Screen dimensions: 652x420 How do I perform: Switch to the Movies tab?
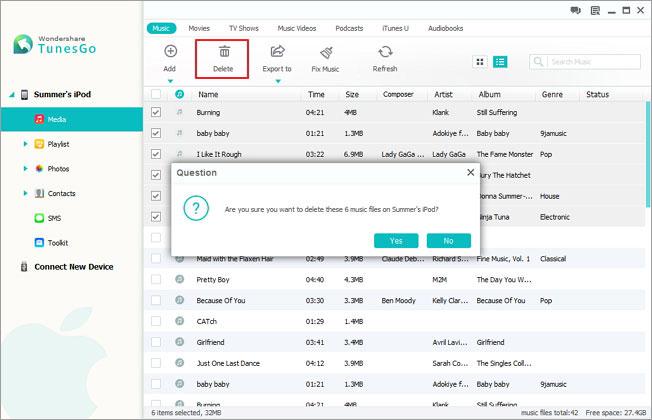click(199, 28)
